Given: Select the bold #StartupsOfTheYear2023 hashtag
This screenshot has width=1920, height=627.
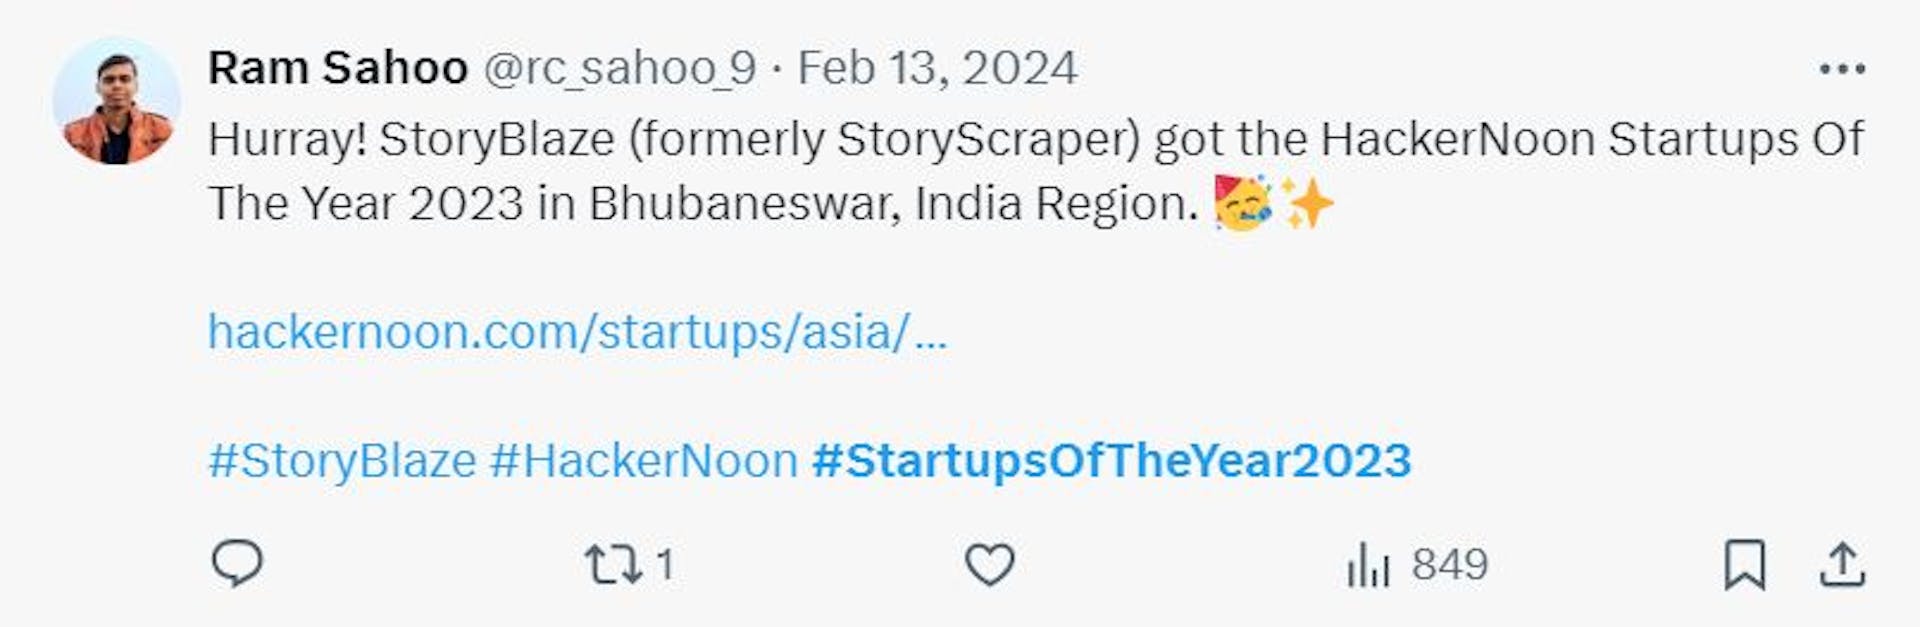Looking at the screenshot, I should [x=1111, y=461].
